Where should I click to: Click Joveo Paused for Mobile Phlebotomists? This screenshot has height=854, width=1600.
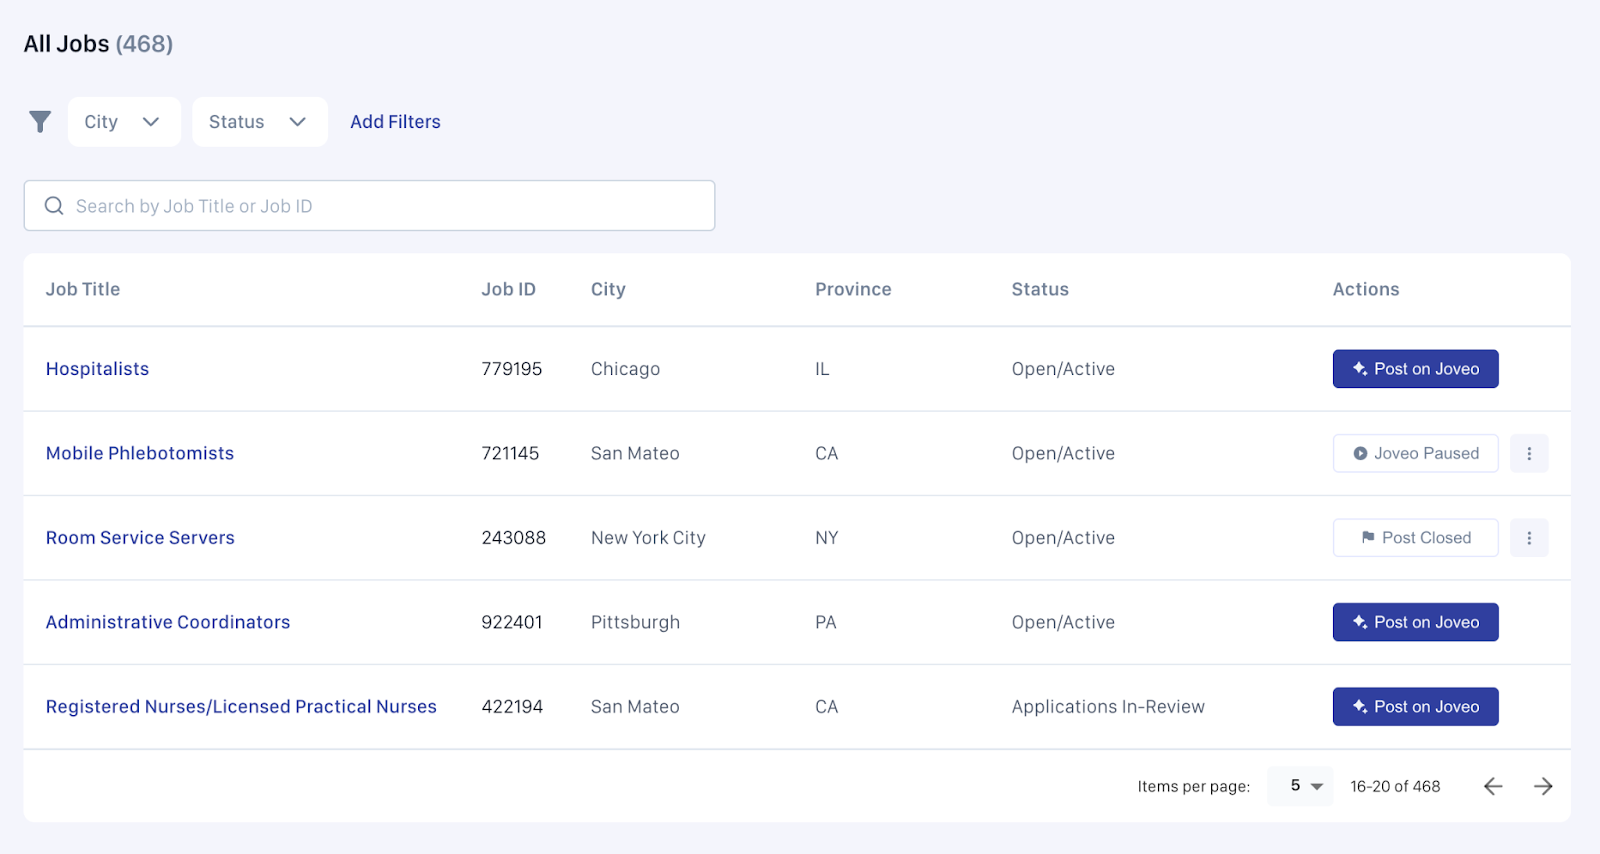pyautogui.click(x=1415, y=453)
